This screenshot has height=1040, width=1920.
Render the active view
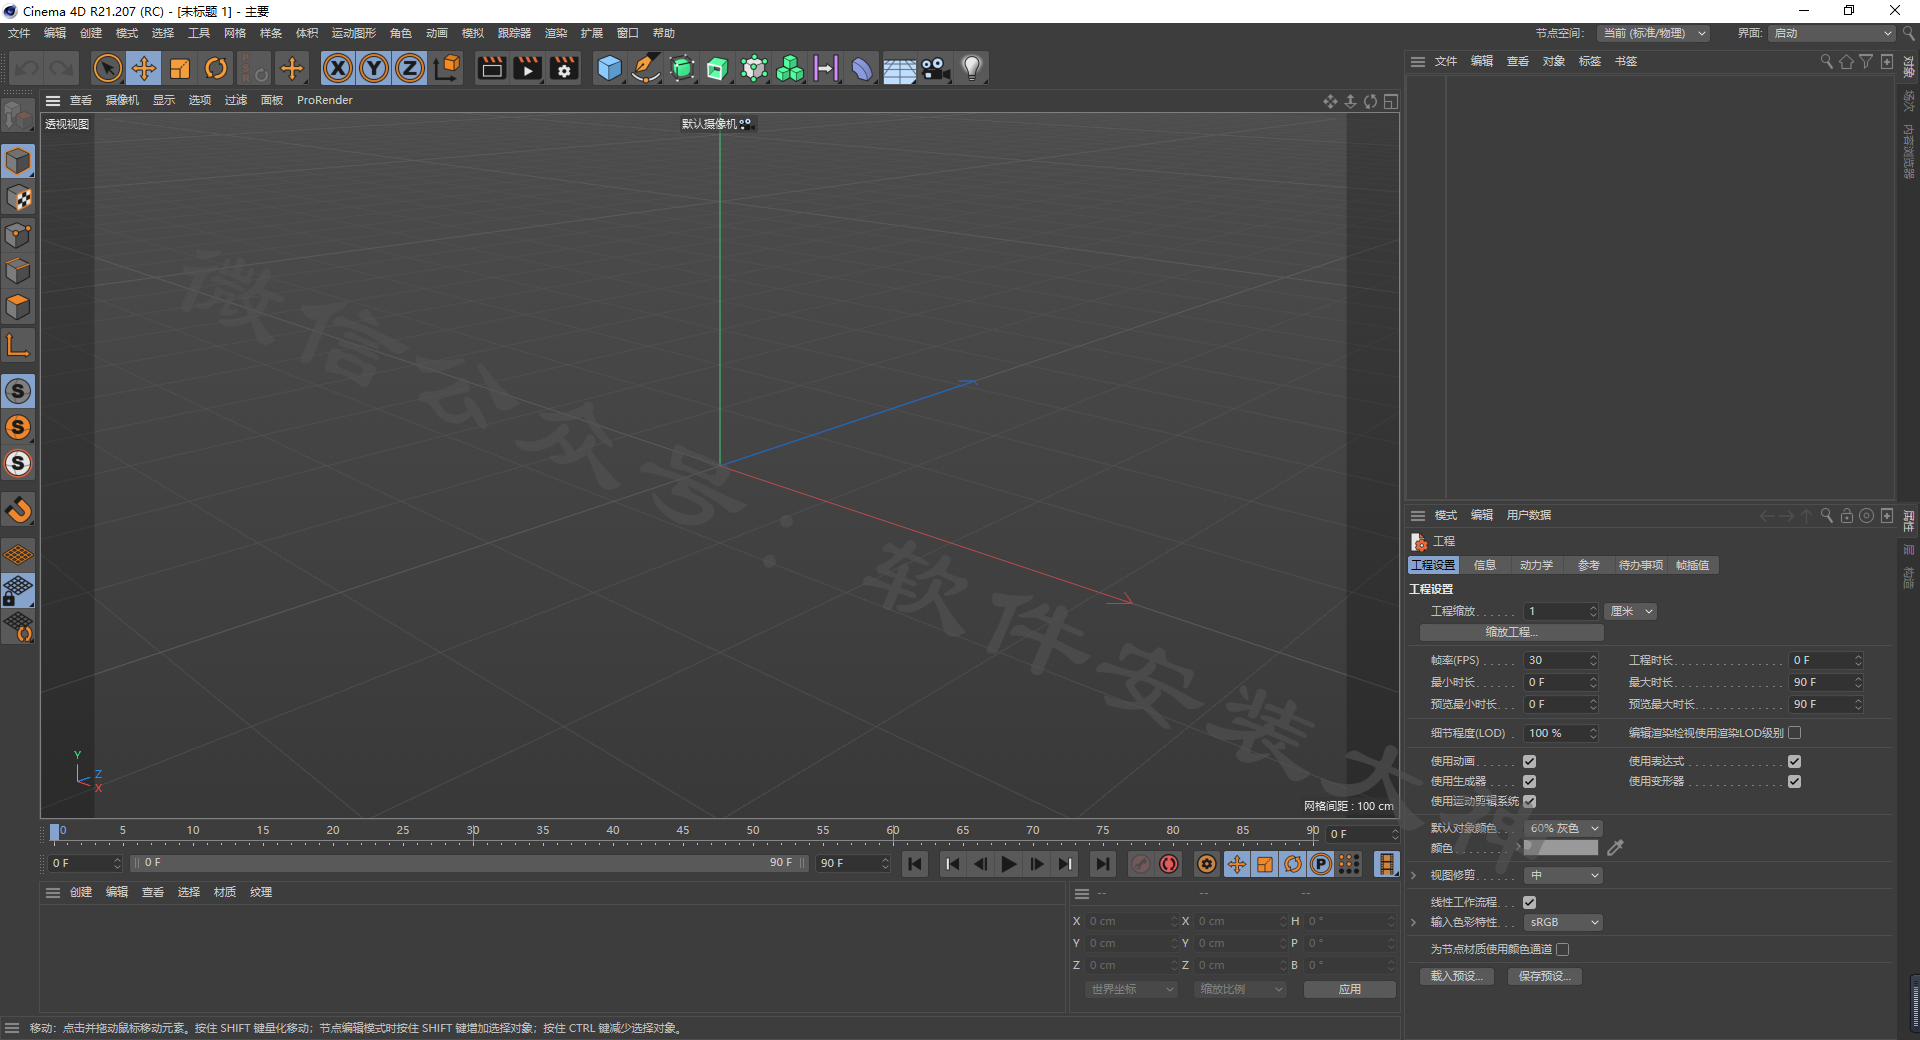click(491, 68)
